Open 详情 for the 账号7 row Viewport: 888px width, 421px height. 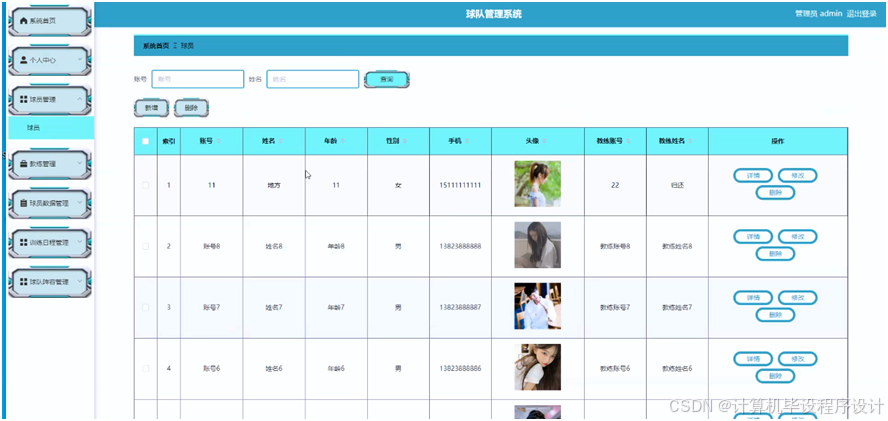click(x=753, y=298)
